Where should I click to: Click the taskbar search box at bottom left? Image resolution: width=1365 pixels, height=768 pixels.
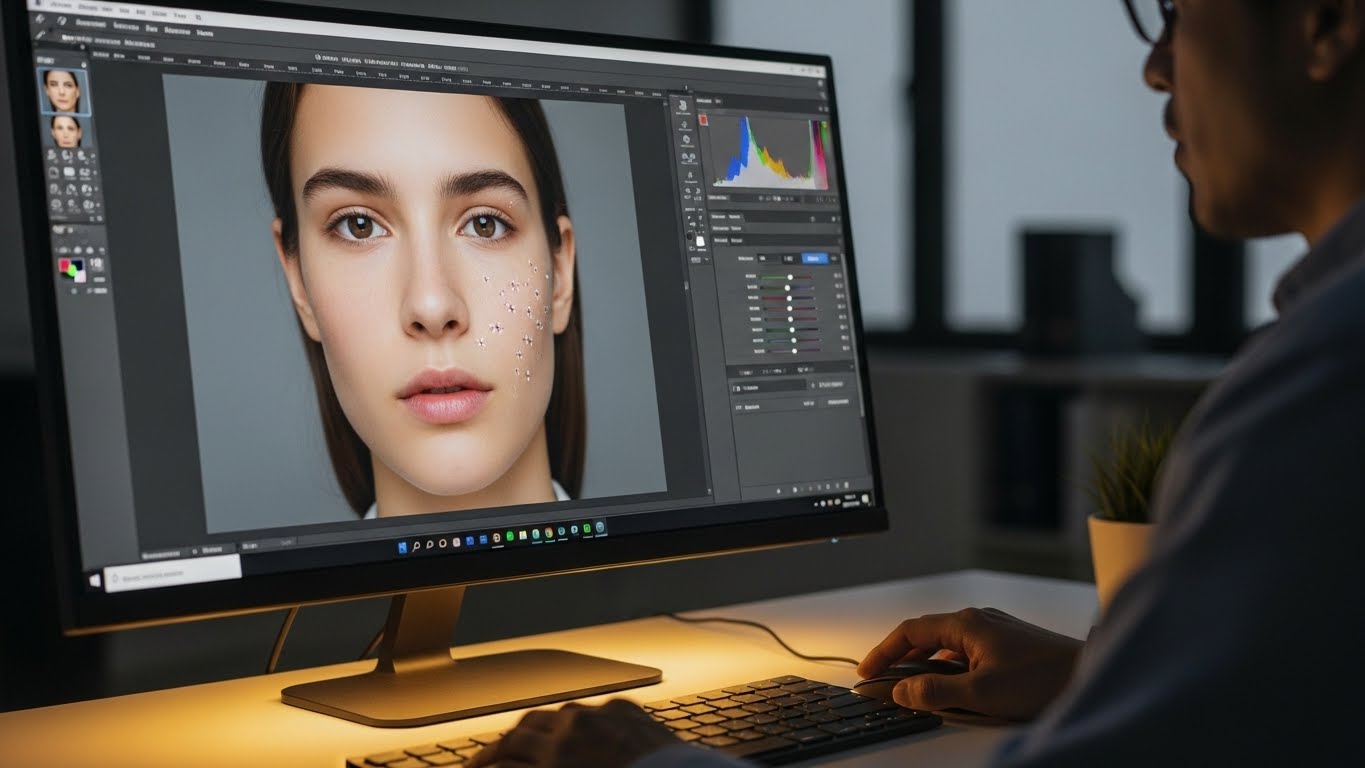pos(170,571)
